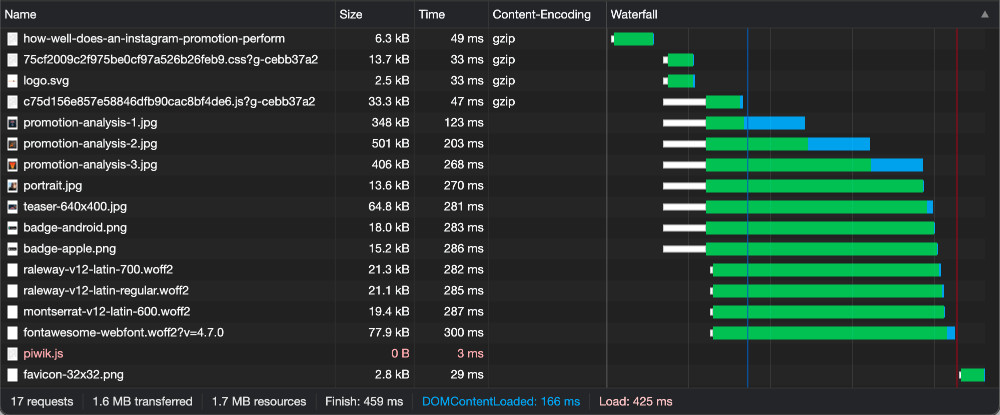Click the first document request waterfall bar

pos(633,39)
